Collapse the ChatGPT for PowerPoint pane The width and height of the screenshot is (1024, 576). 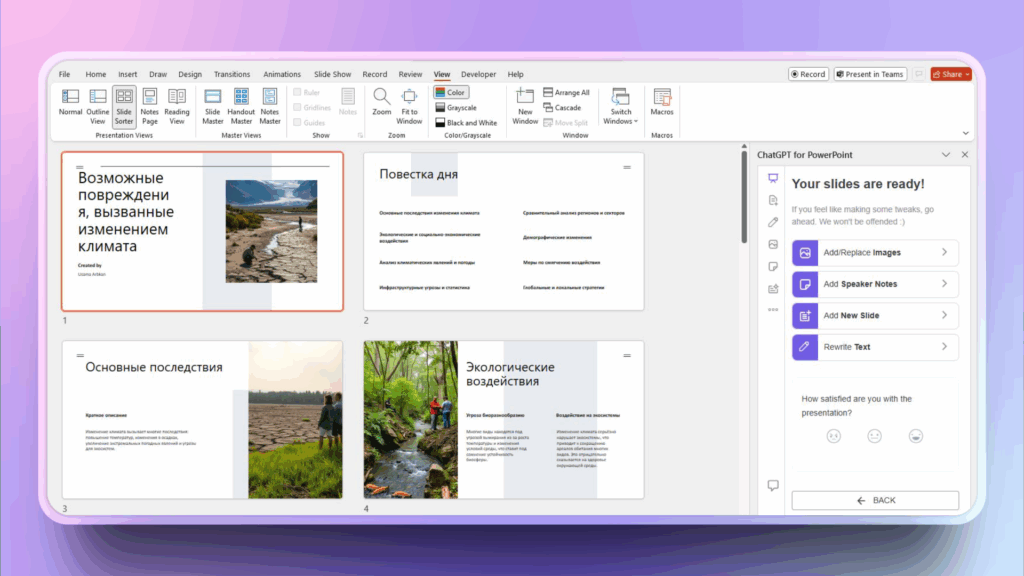[945, 155]
